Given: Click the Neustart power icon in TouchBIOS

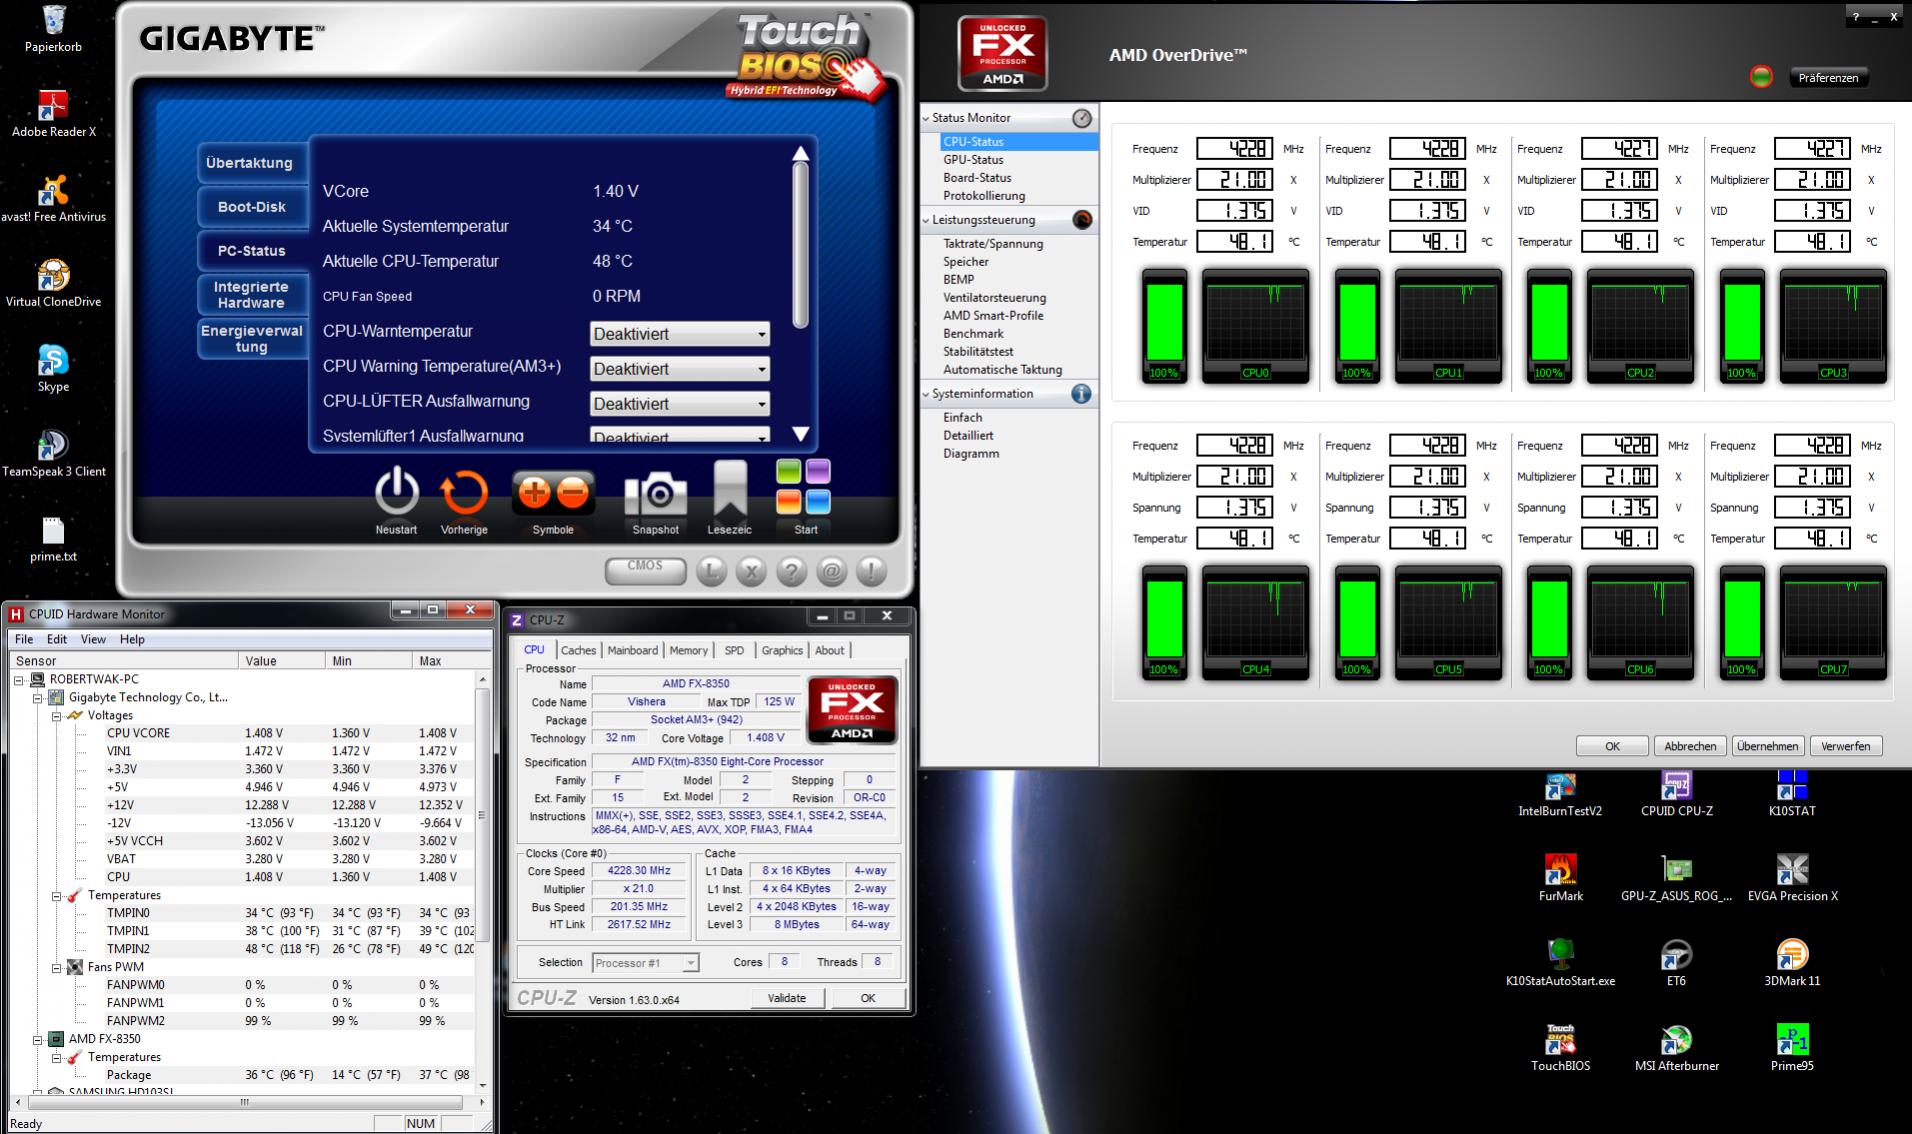Looking at the screenshot, I should pos(396,493).
